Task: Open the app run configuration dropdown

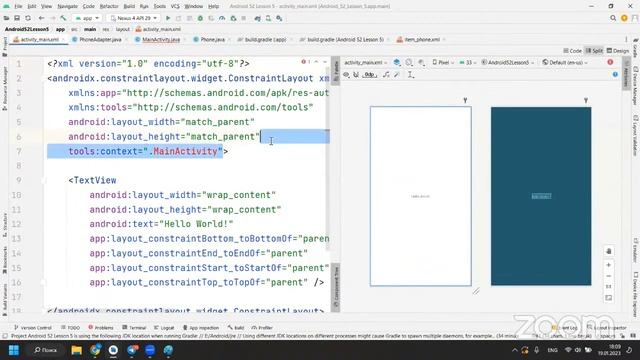Action: 87,18
